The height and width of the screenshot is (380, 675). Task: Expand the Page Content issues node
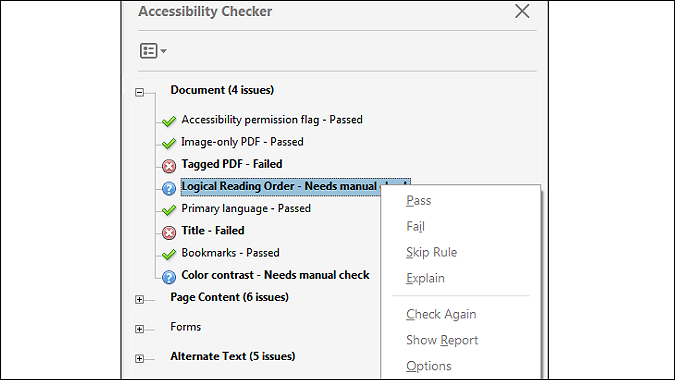139,300
